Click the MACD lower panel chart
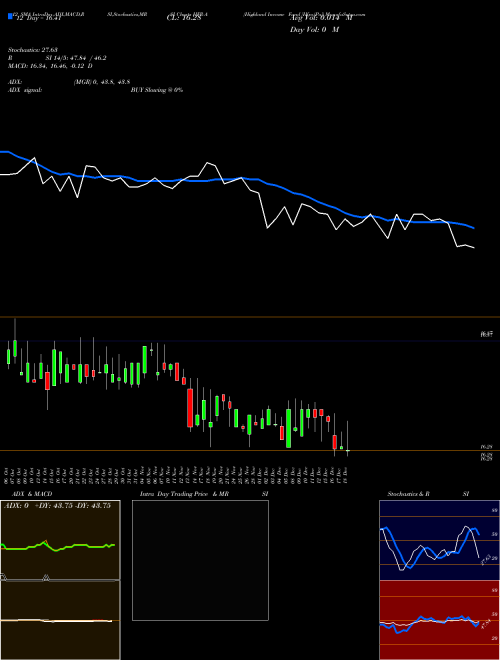500x660 pixels. coord(60,620)
